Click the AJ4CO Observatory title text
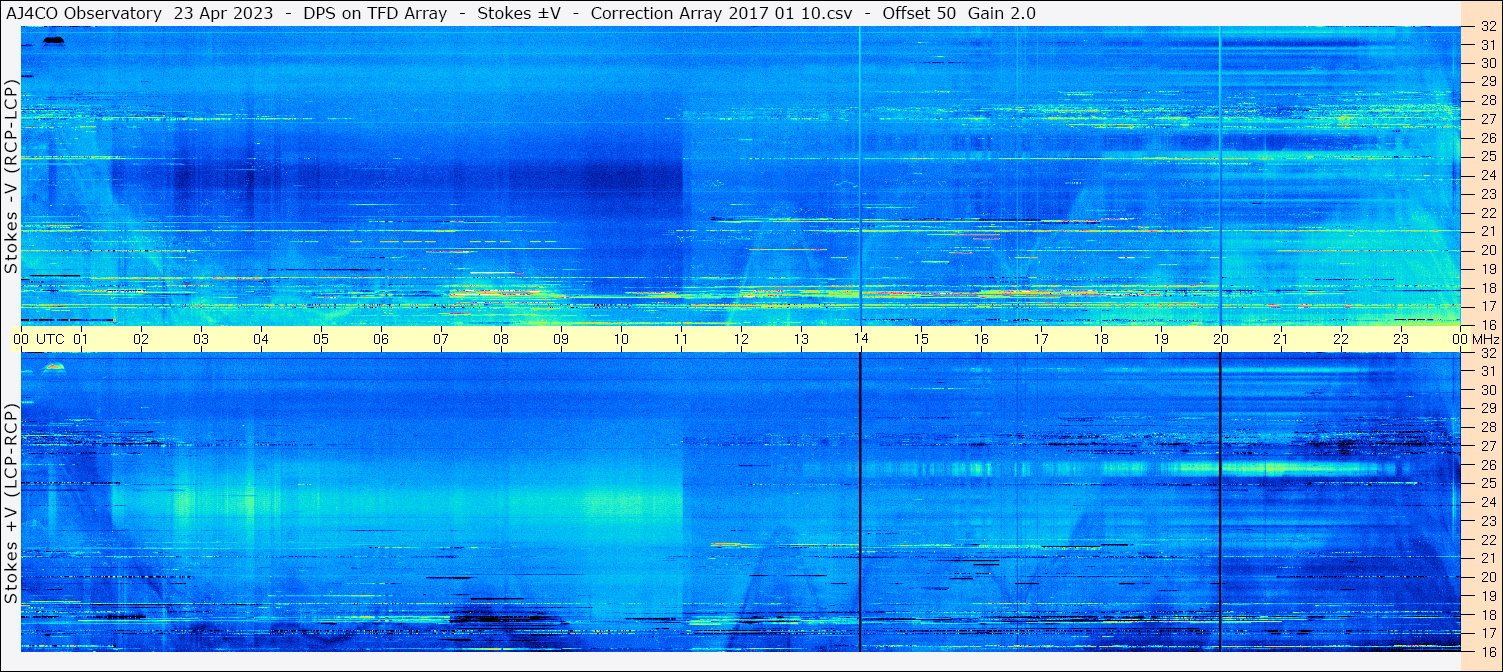 click(84, 14)
